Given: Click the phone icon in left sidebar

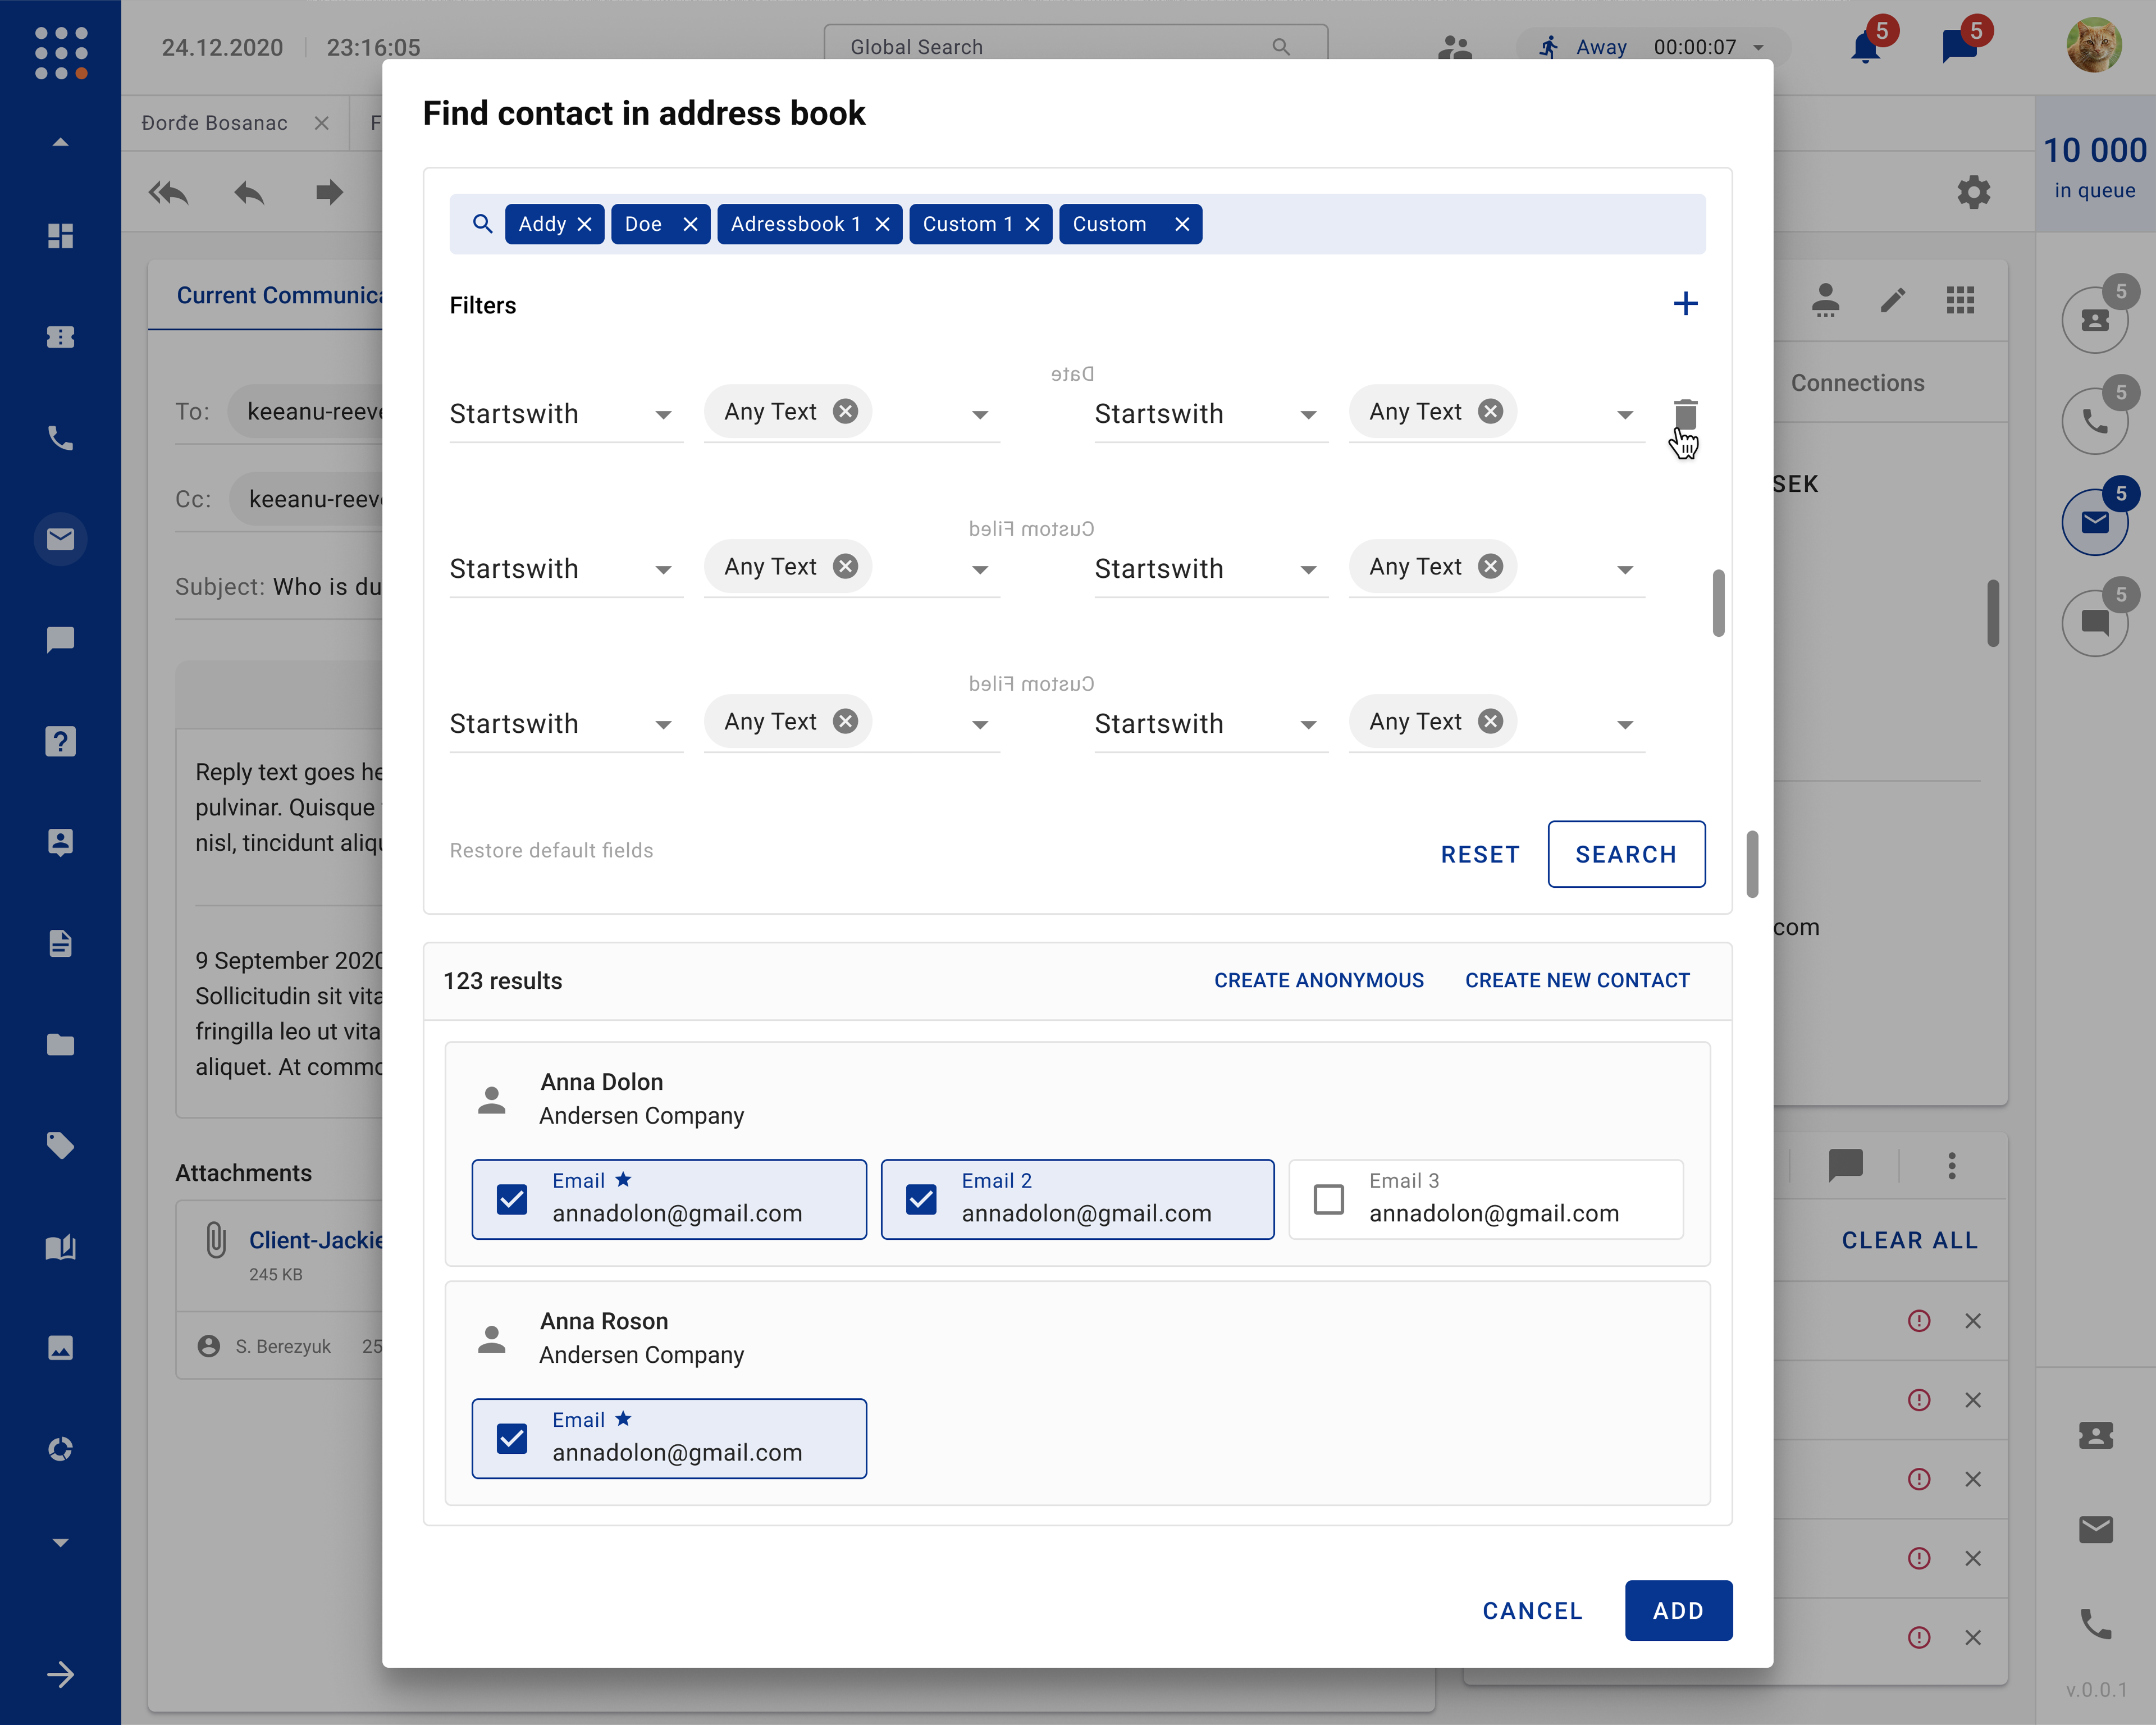Looking at the screenshot, I should (60, 438).
